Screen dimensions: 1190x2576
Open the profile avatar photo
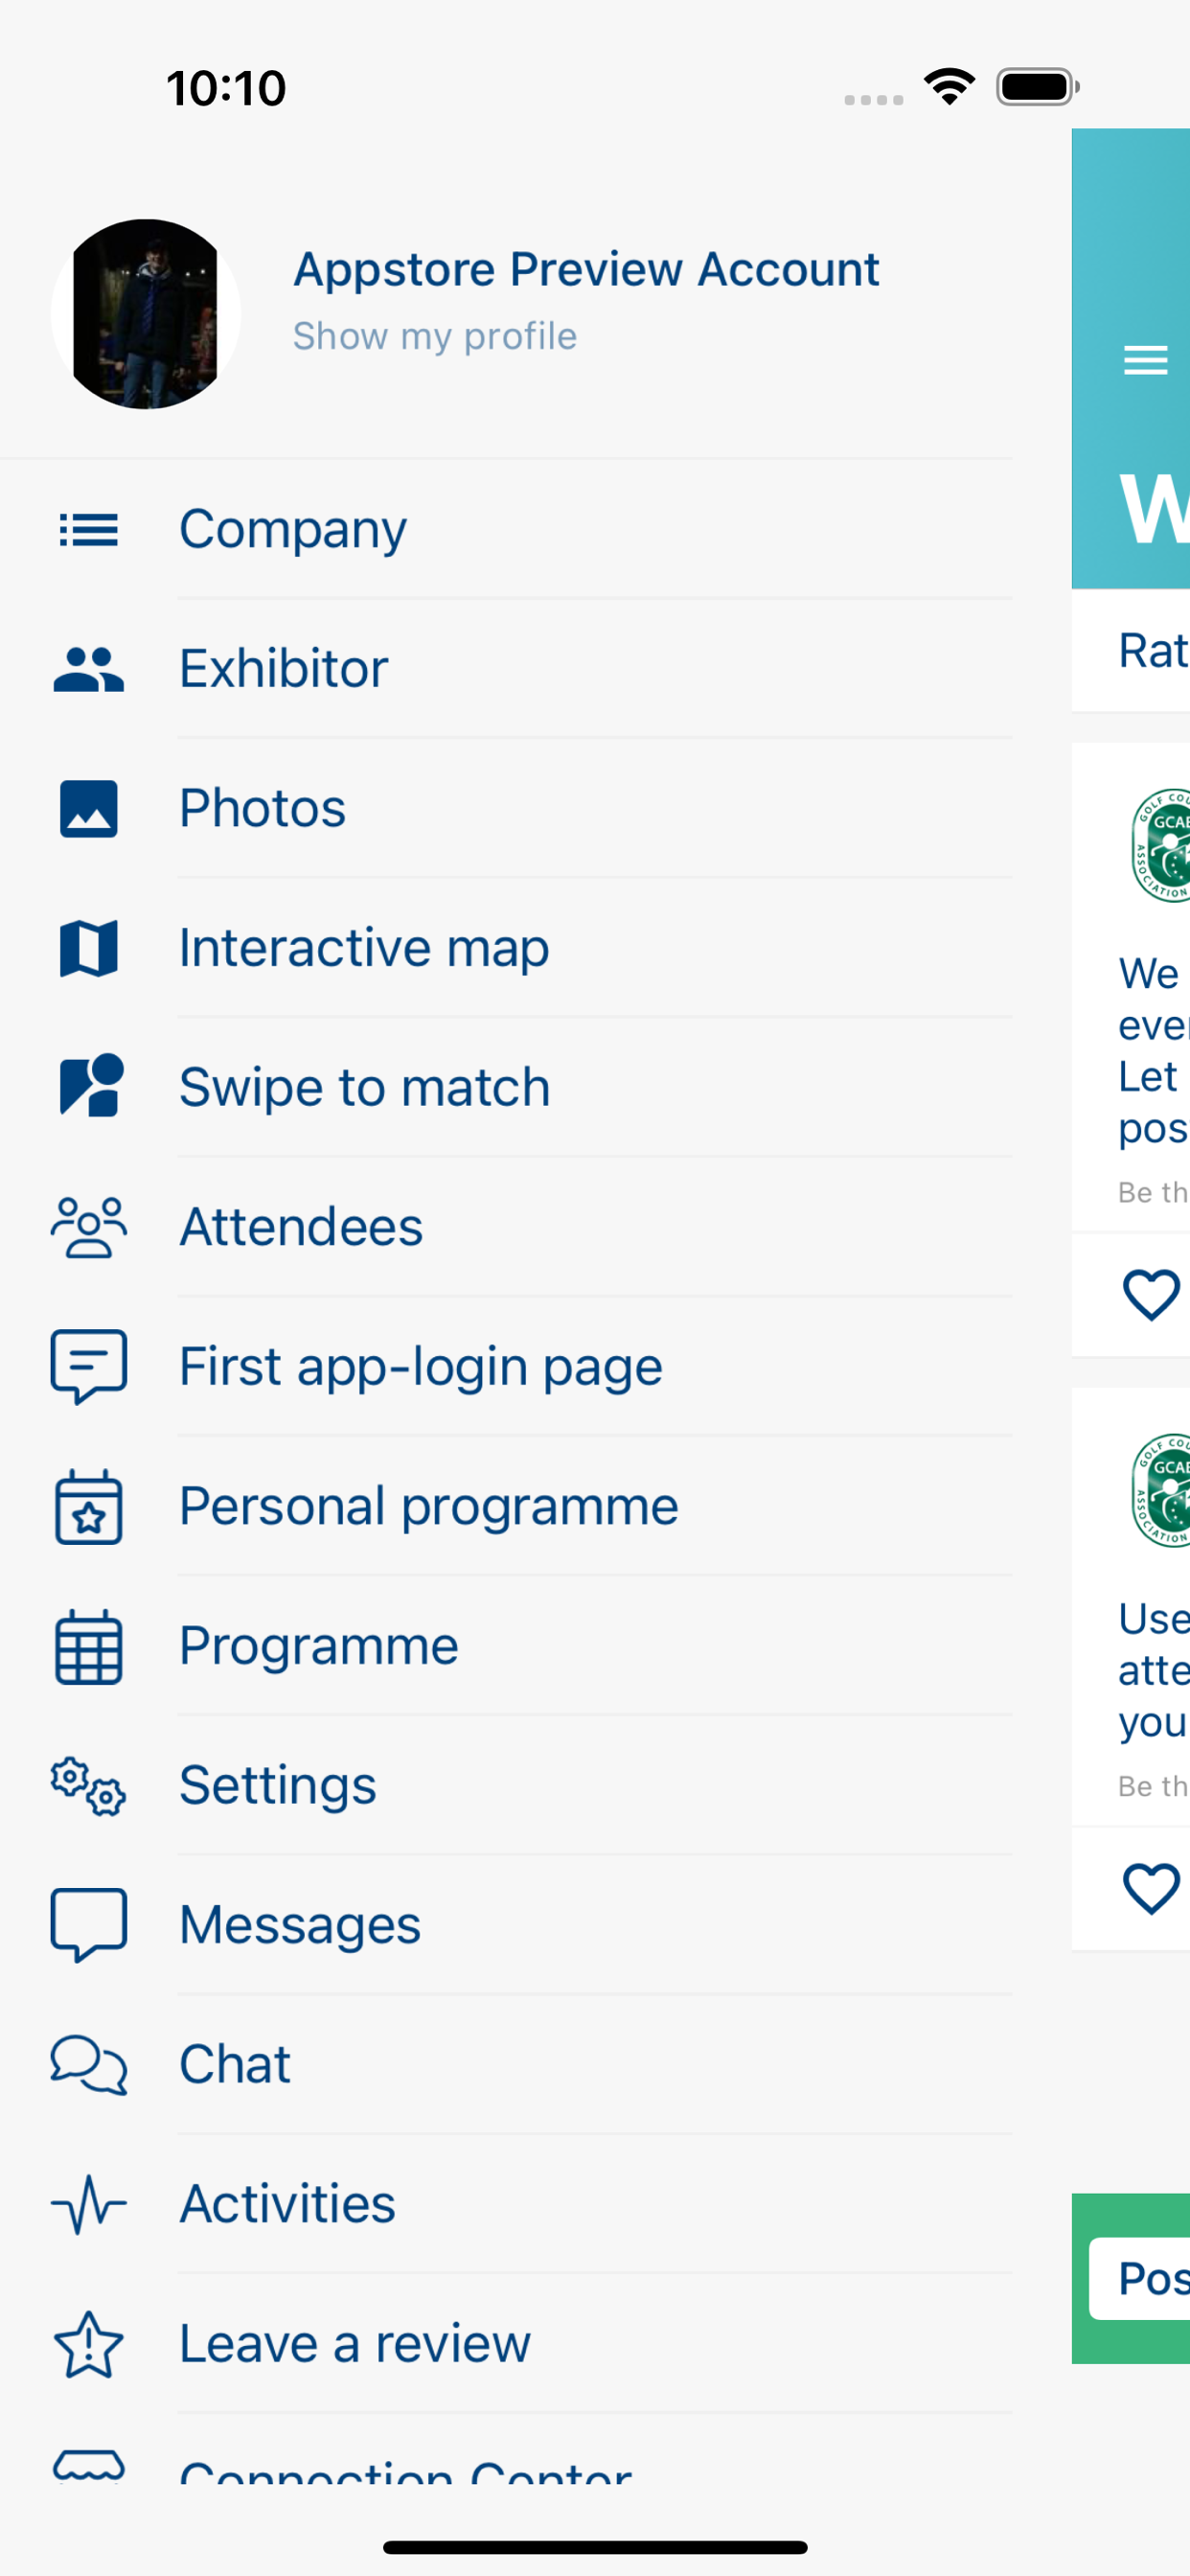point(145,314)
